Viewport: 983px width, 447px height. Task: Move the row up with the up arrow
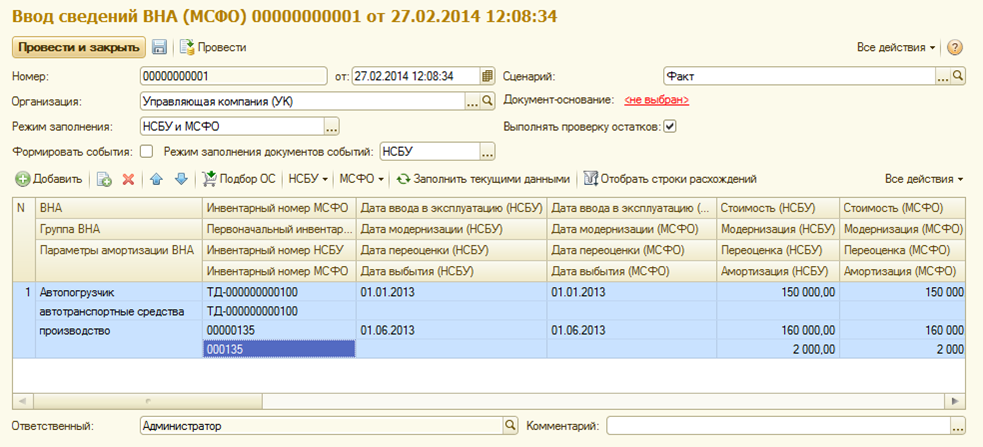156,179
